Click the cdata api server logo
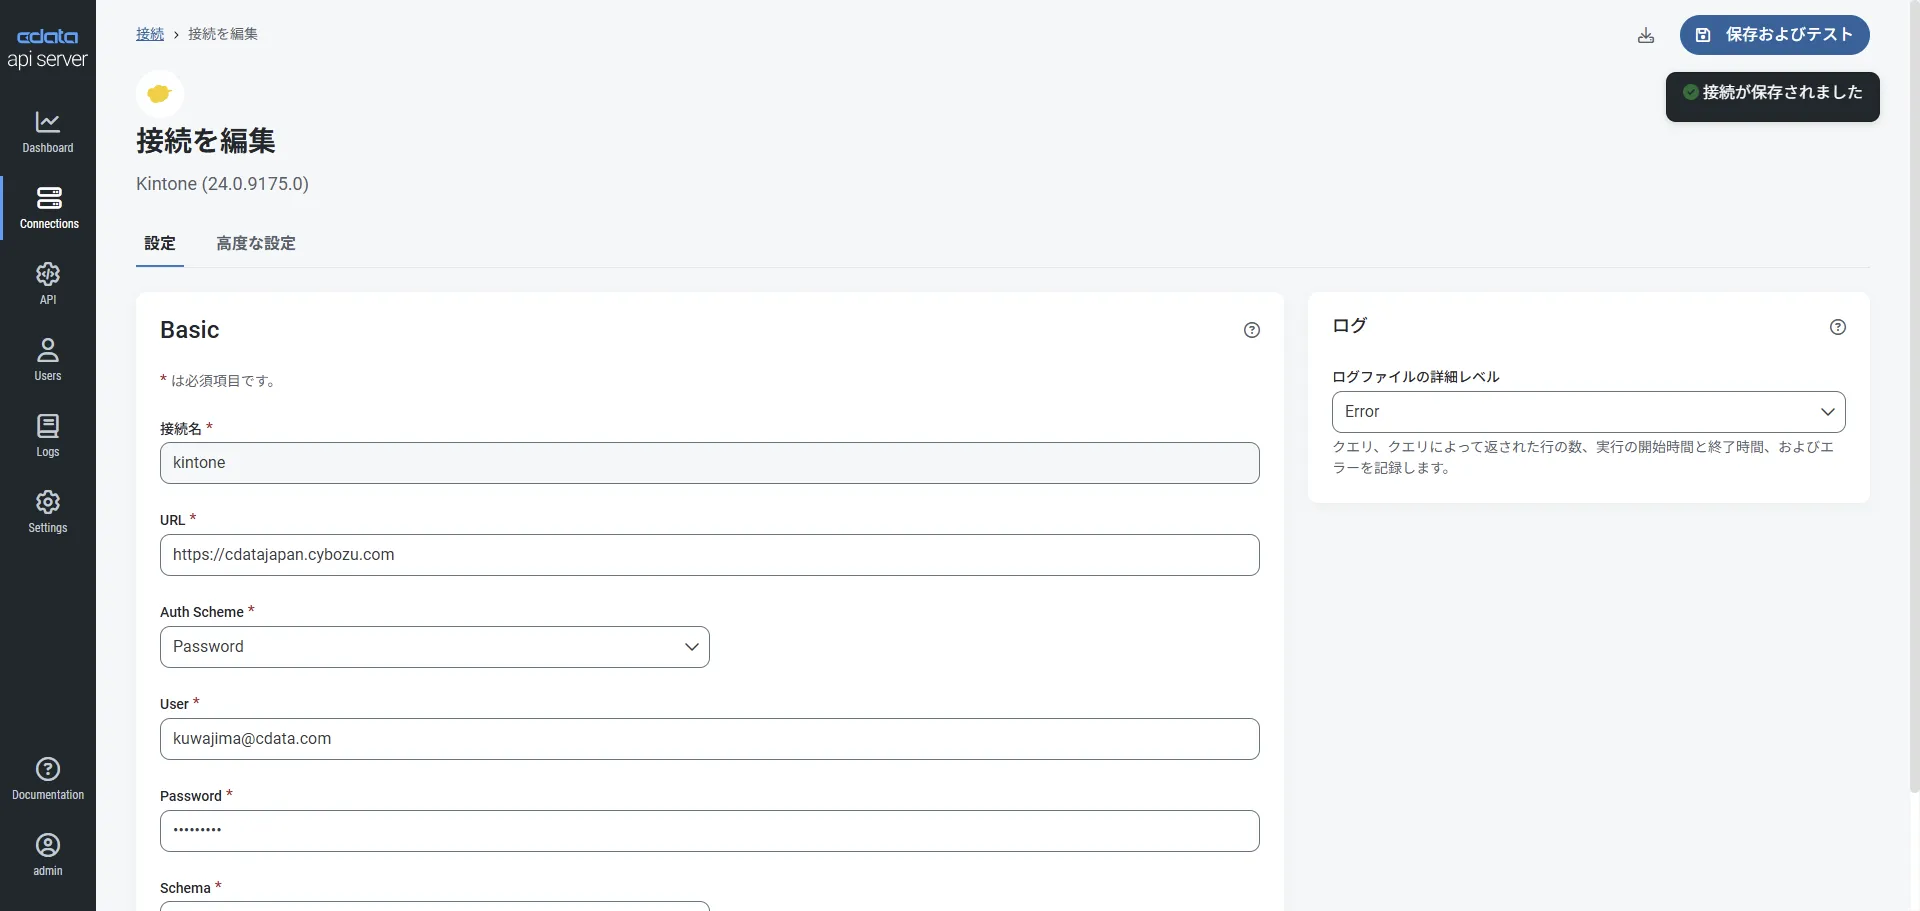Viewport: 1920px width, 911px height. [48, 49]
